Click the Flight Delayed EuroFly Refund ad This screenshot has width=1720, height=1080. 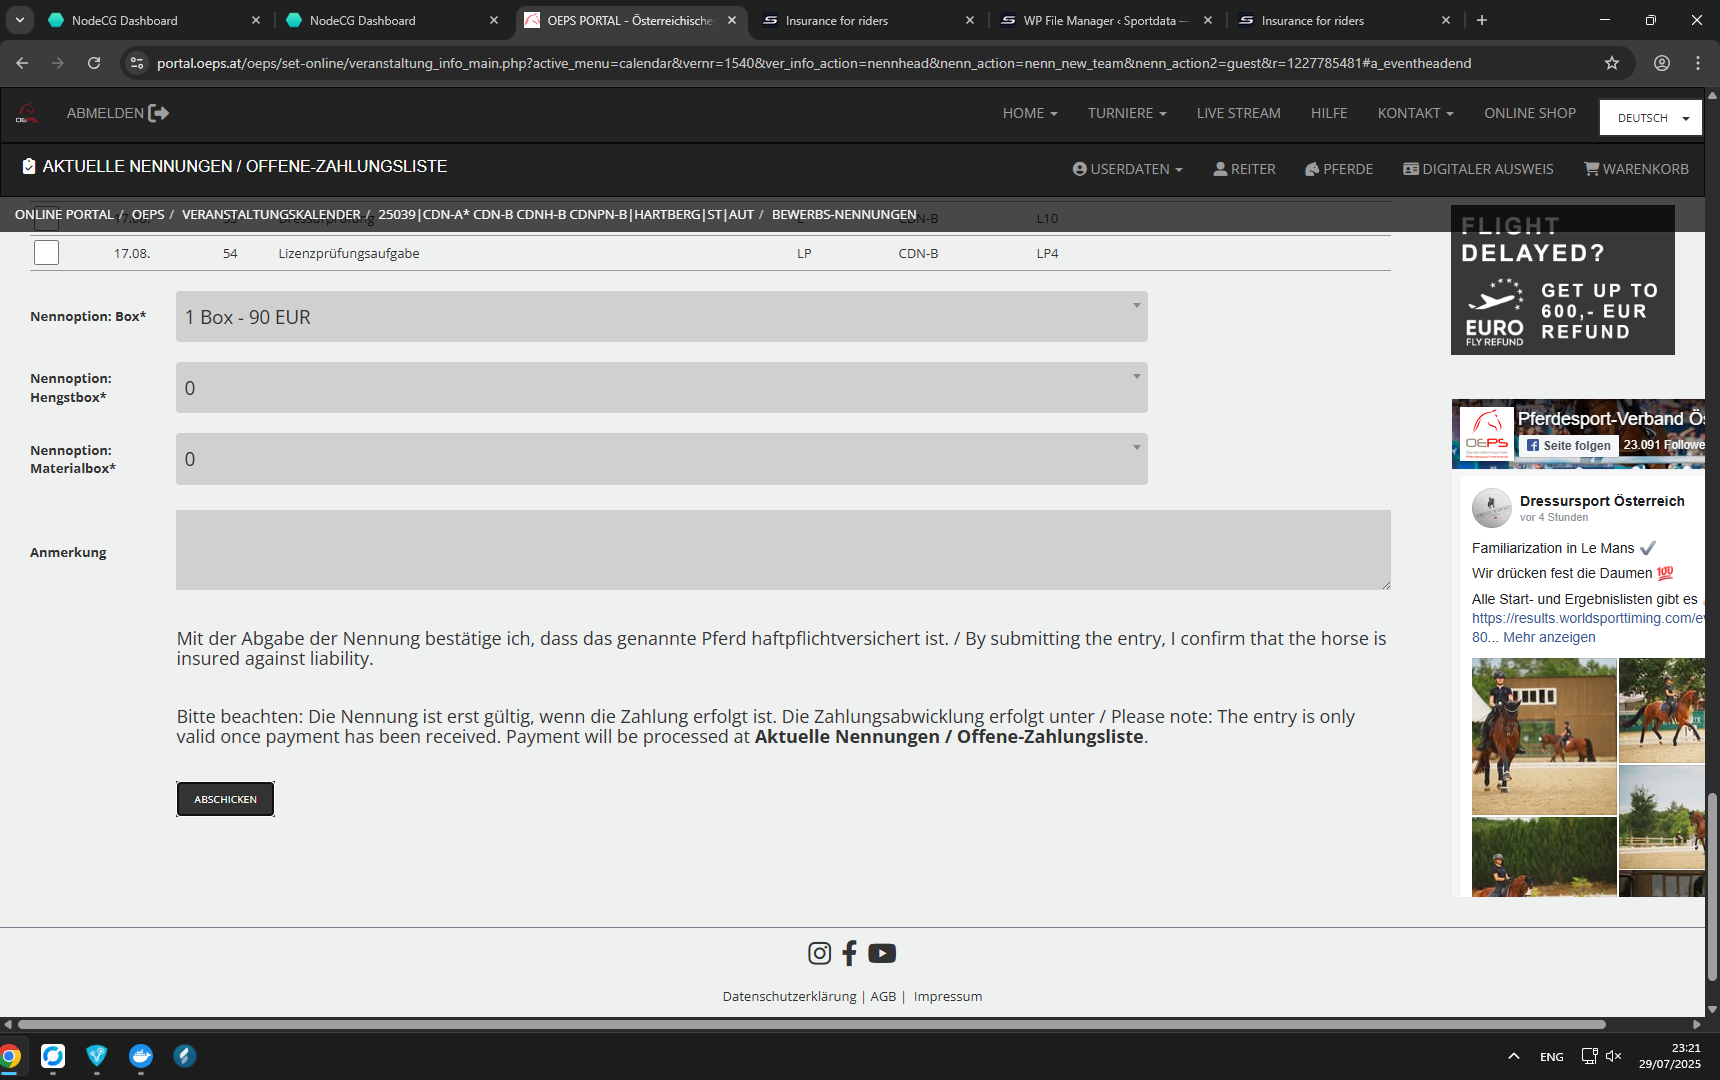click(1563, 280)
